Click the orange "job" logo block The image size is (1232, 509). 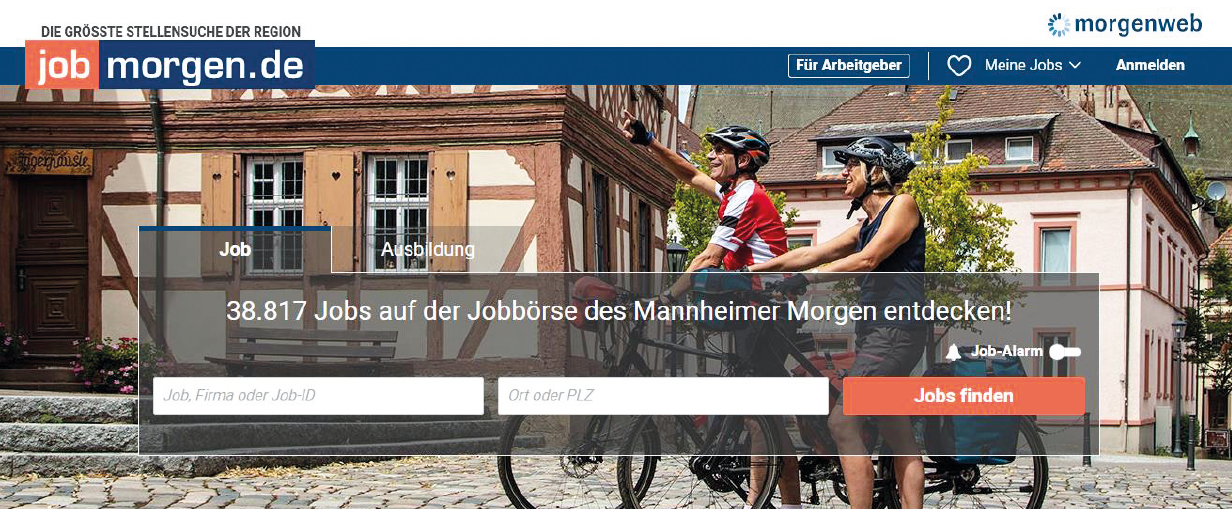click(62, 65)
